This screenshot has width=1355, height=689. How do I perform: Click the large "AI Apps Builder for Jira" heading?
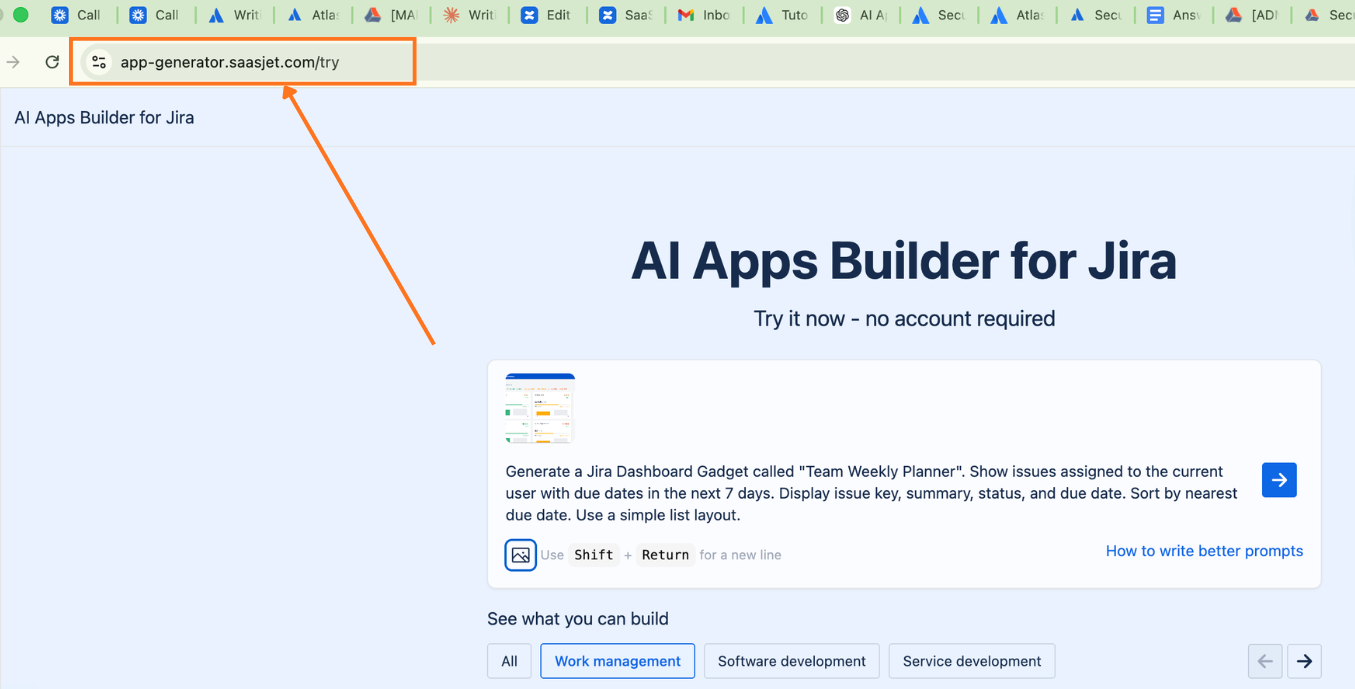tap(904, 261)
